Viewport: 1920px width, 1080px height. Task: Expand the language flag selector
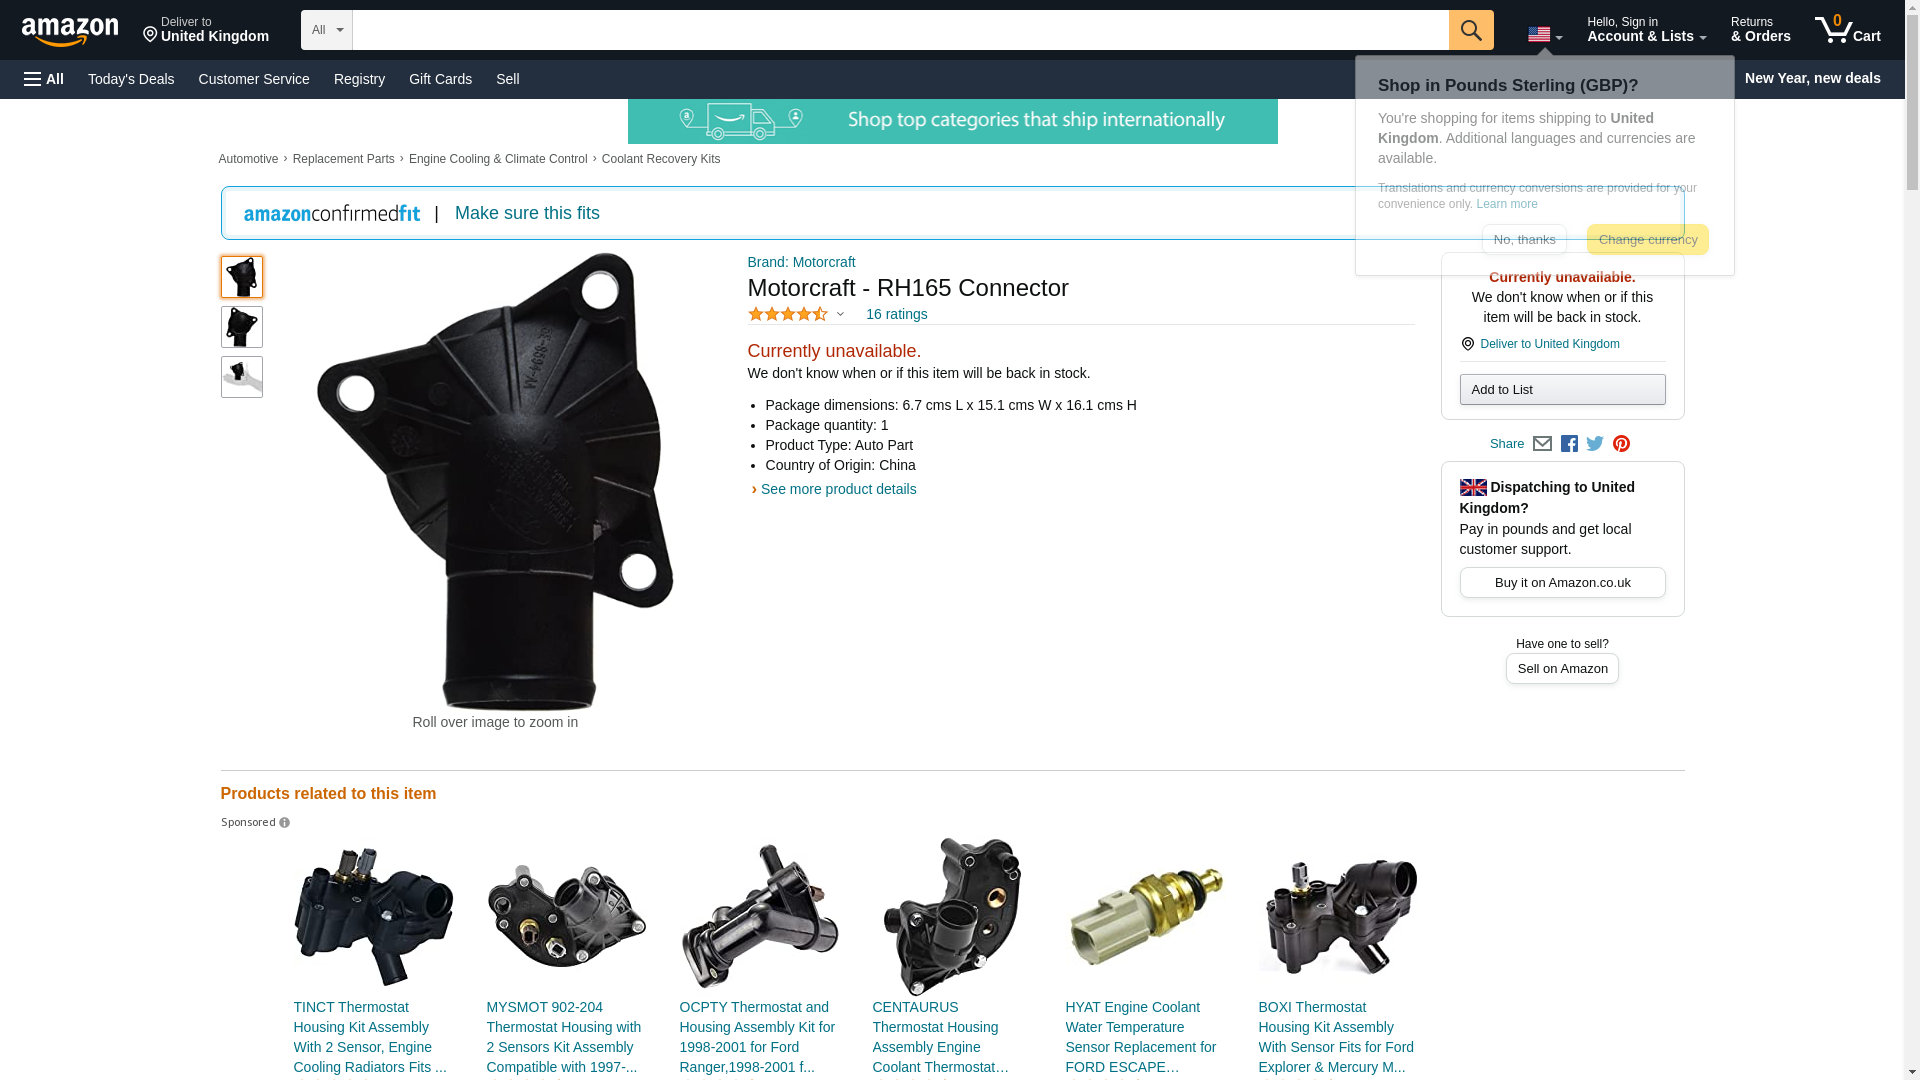1545,35
